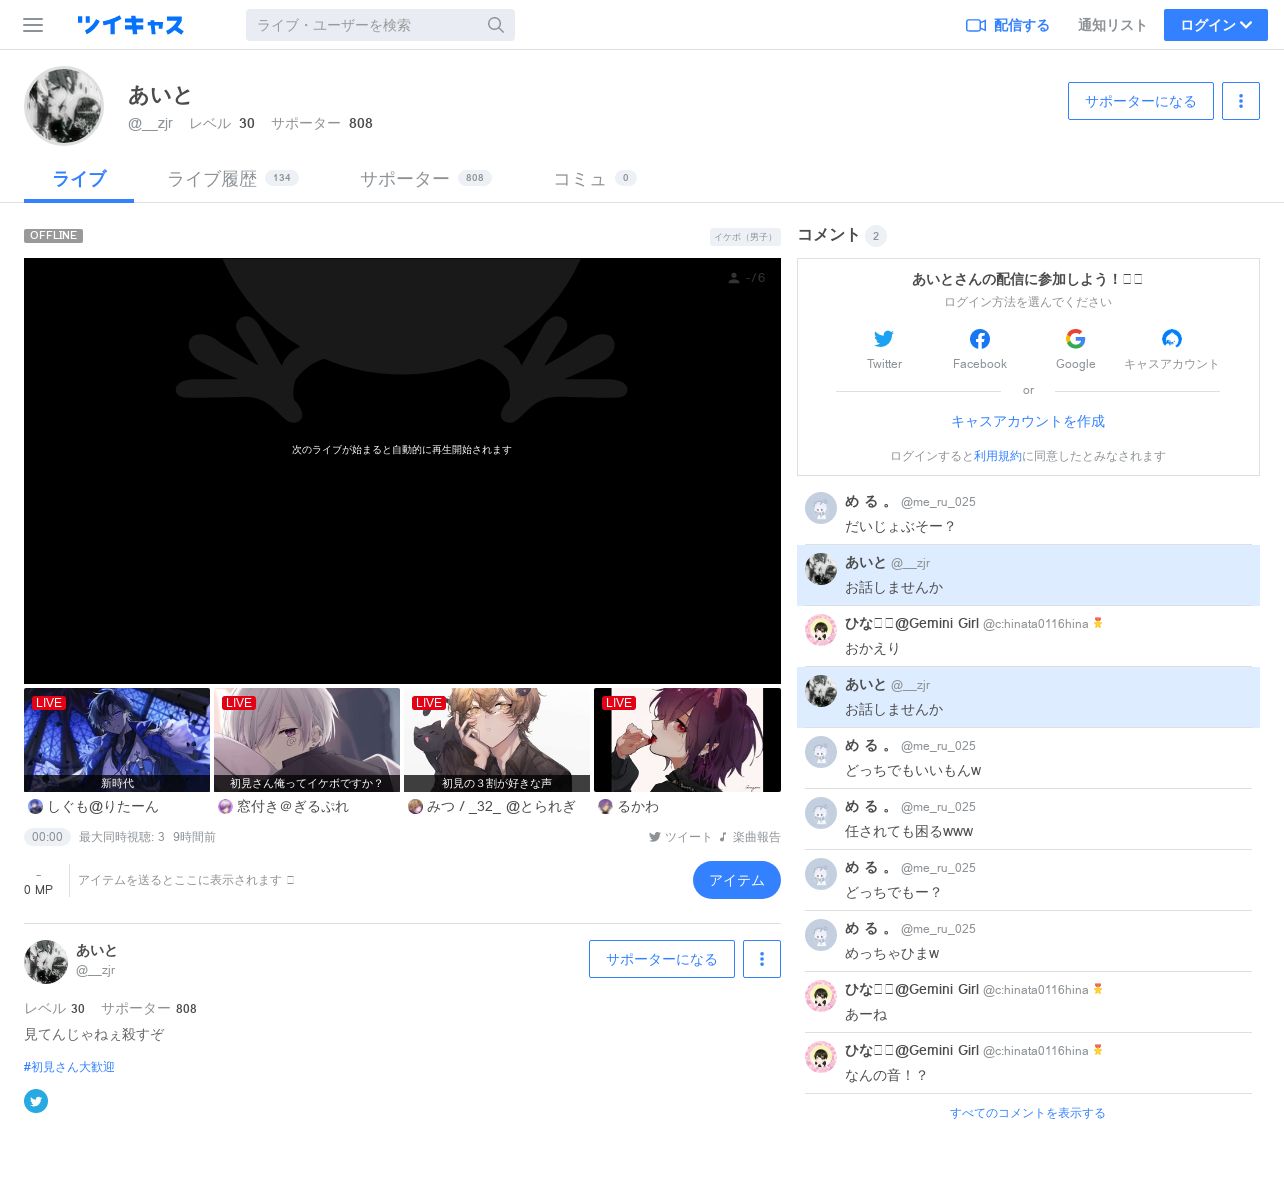Click the イケボ（男子） category tag

click(x=744, y=237)
